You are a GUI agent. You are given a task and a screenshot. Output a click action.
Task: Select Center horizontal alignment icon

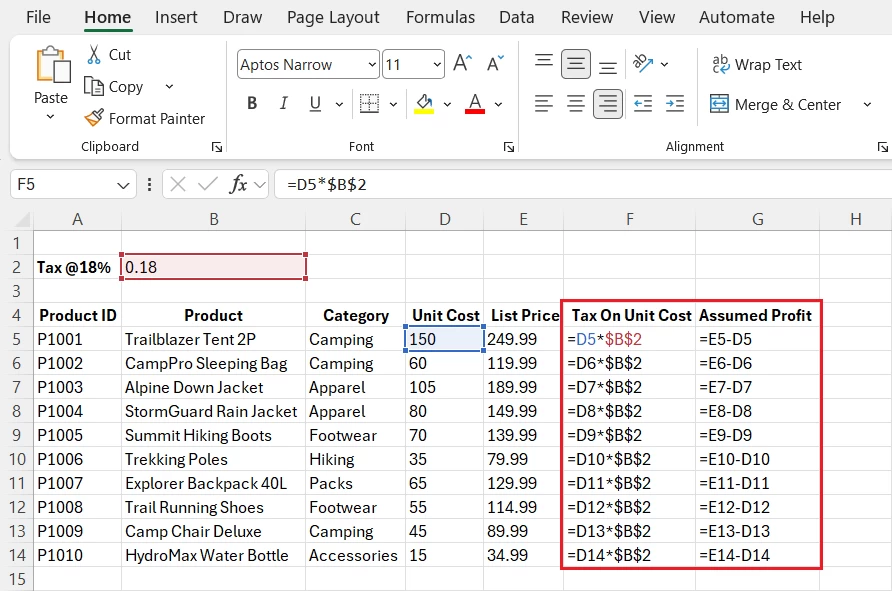click(x=576, y=104)
